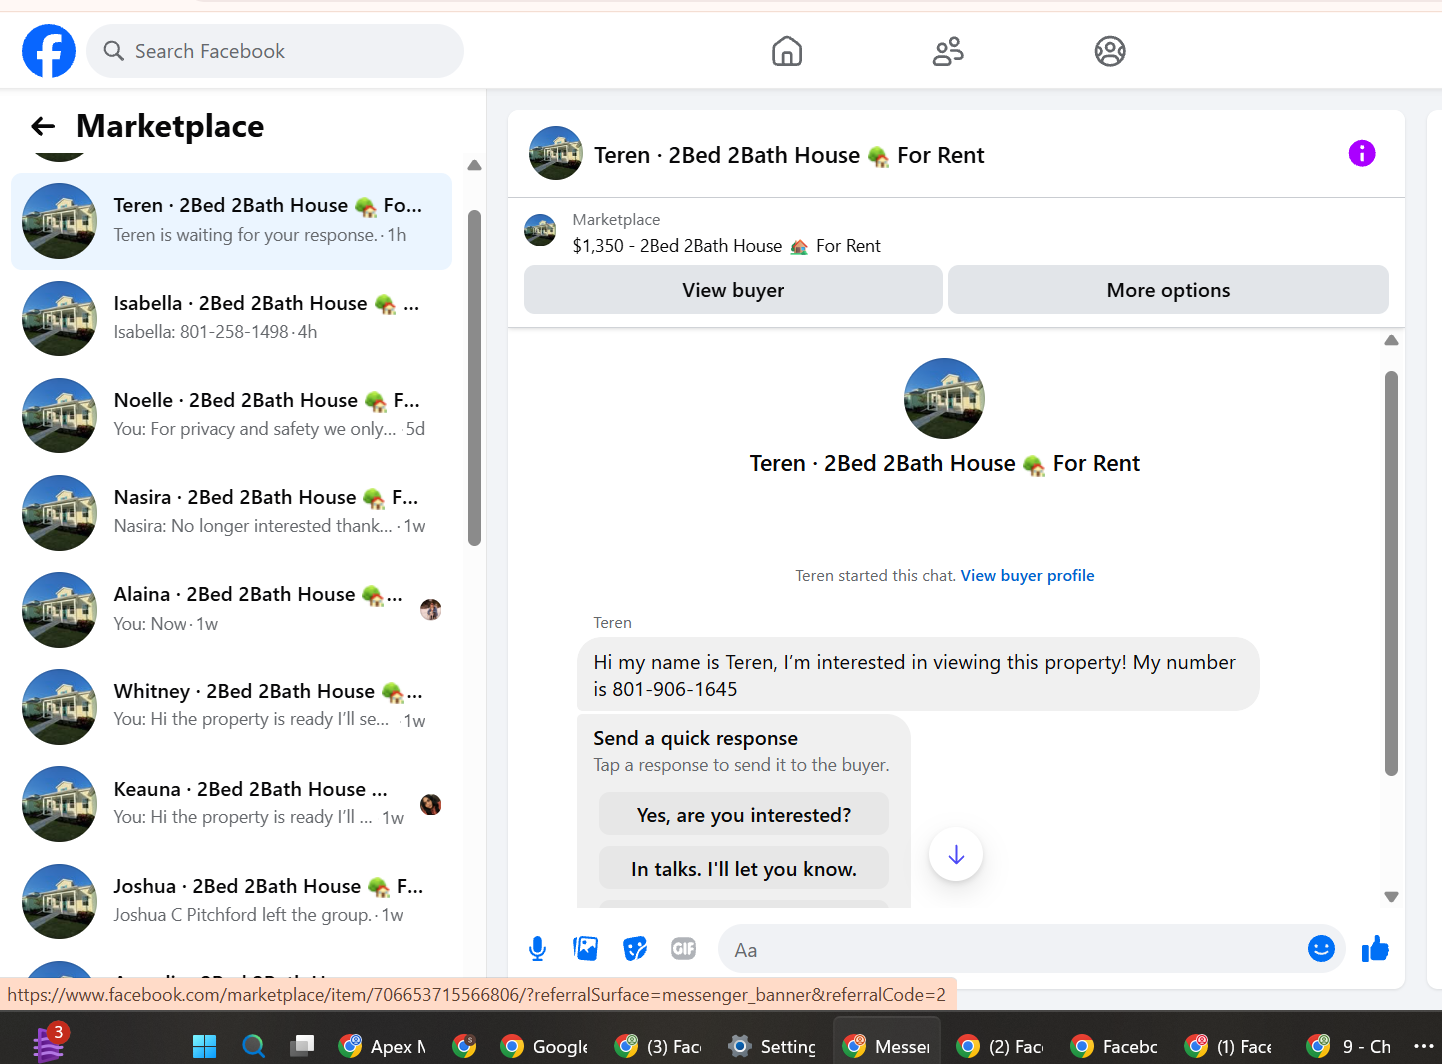The height and width of the screenshot is (1064, 1442).
Task: Click the chat pane scrollbar thumb
Action: [x=1391, y=573]
